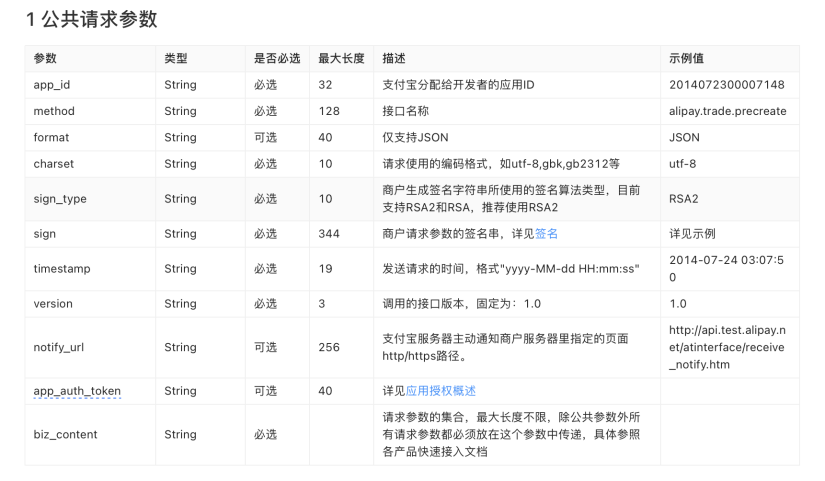Image resolution: width=825 pixels, height=481 pixels.
Task: Click max length 256 for notify_url
Action: [x=329, y=347]
